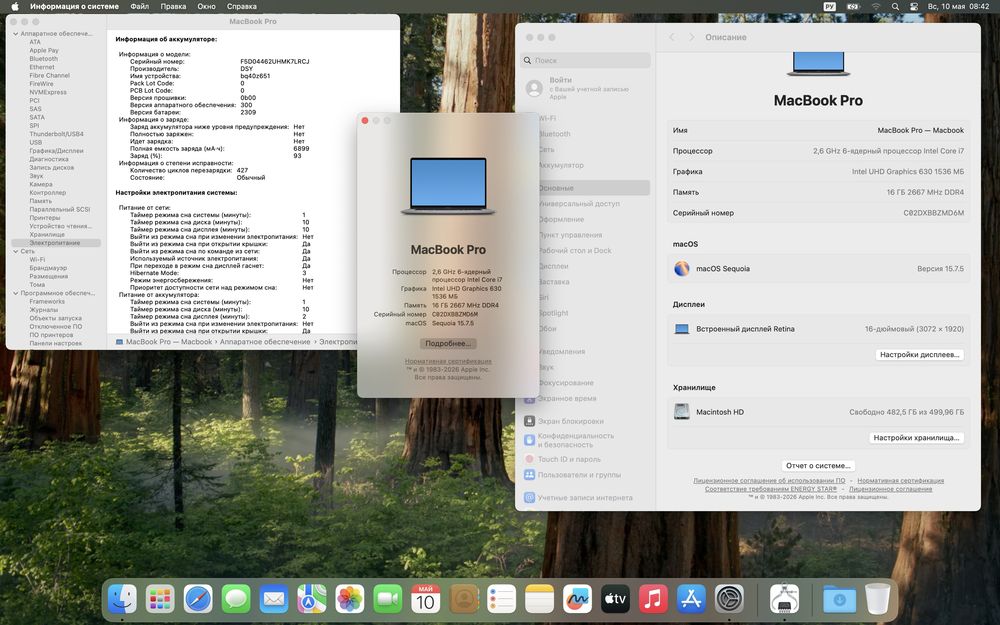Screen dimensions: 1000x625
Task: Open the App Store in the Dock
Action: tap(691, 599)
